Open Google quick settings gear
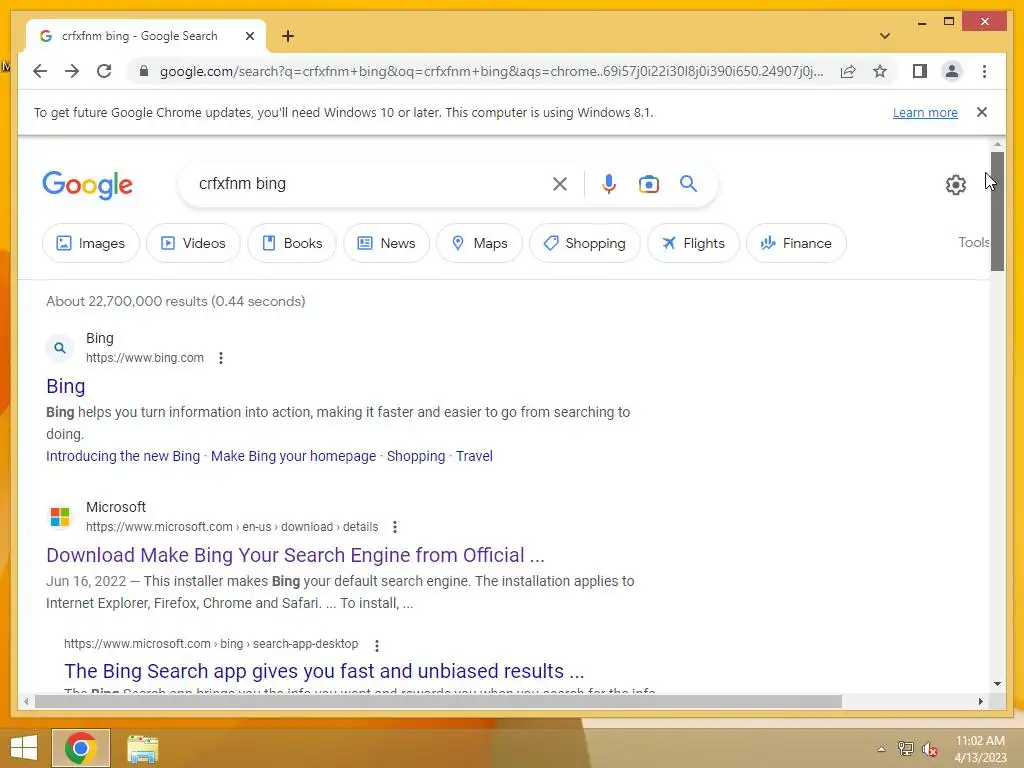1024x768 pixels. [x=955, y=185]
